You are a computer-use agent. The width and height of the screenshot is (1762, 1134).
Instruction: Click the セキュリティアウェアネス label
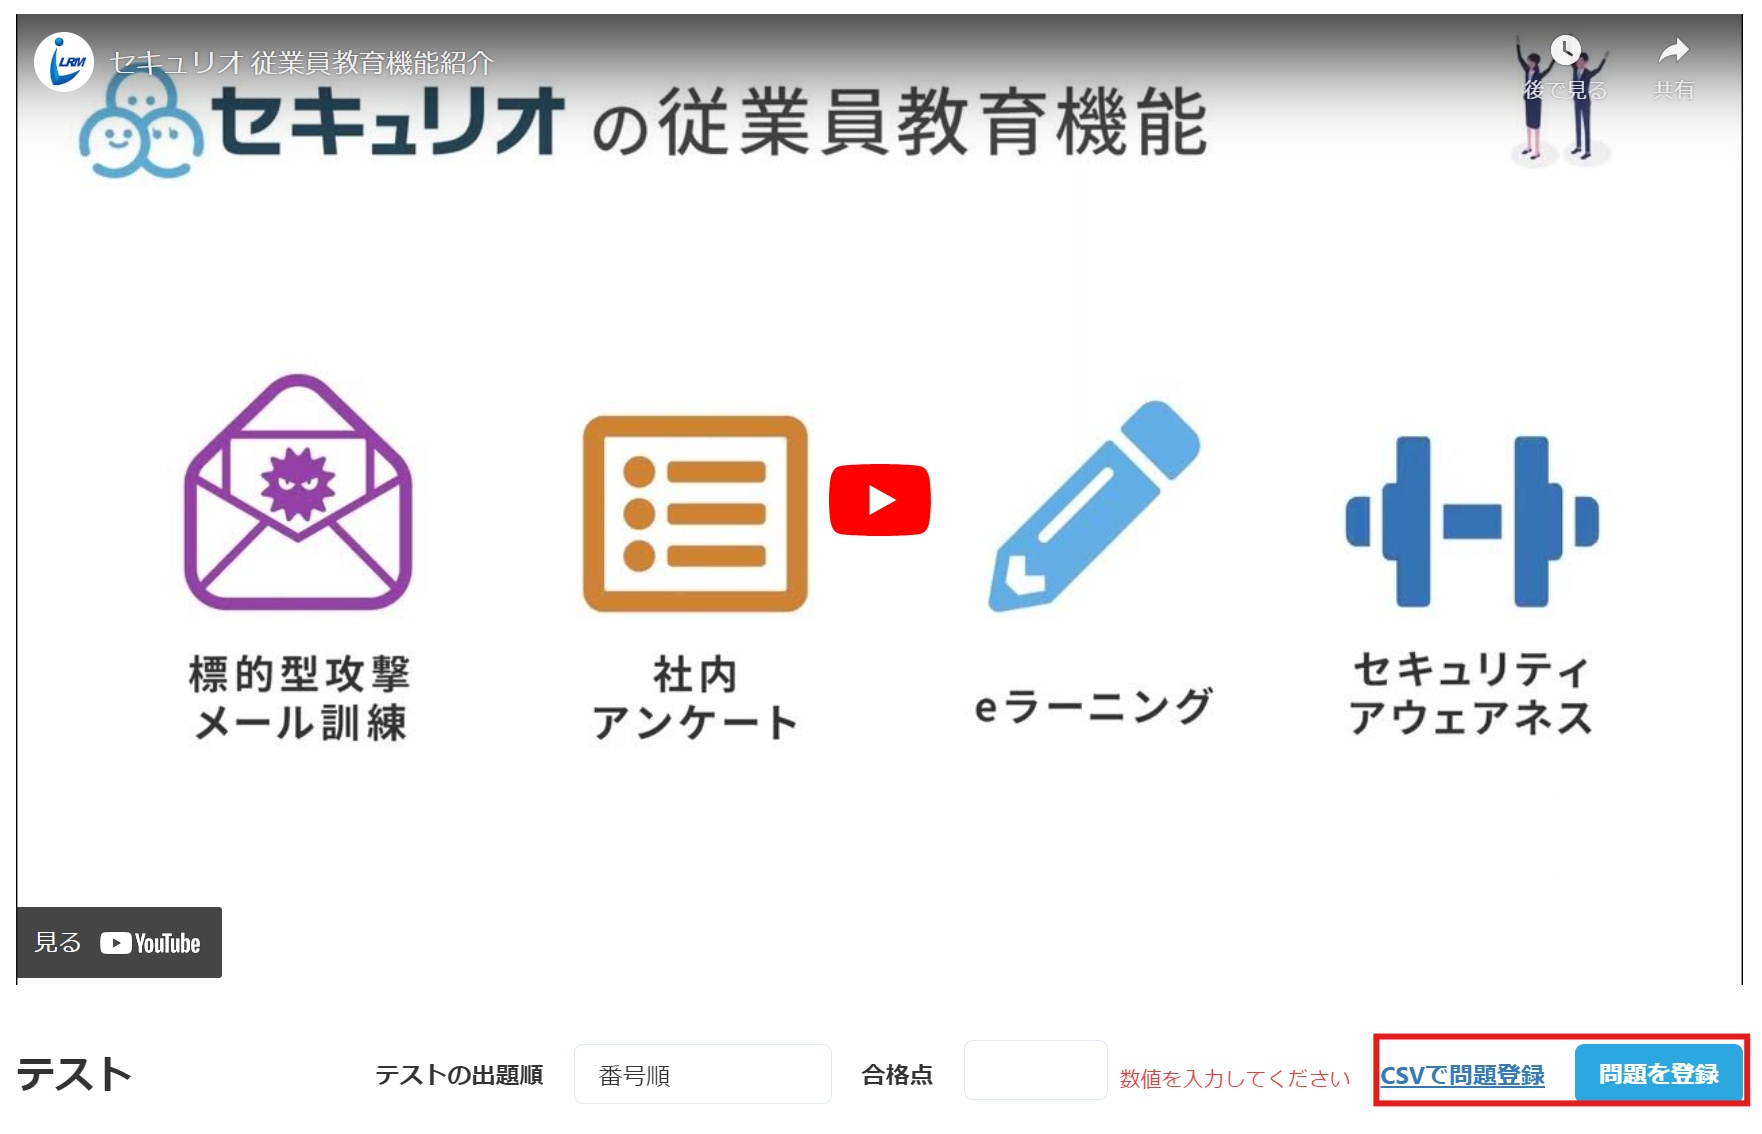click(1471, 693)
